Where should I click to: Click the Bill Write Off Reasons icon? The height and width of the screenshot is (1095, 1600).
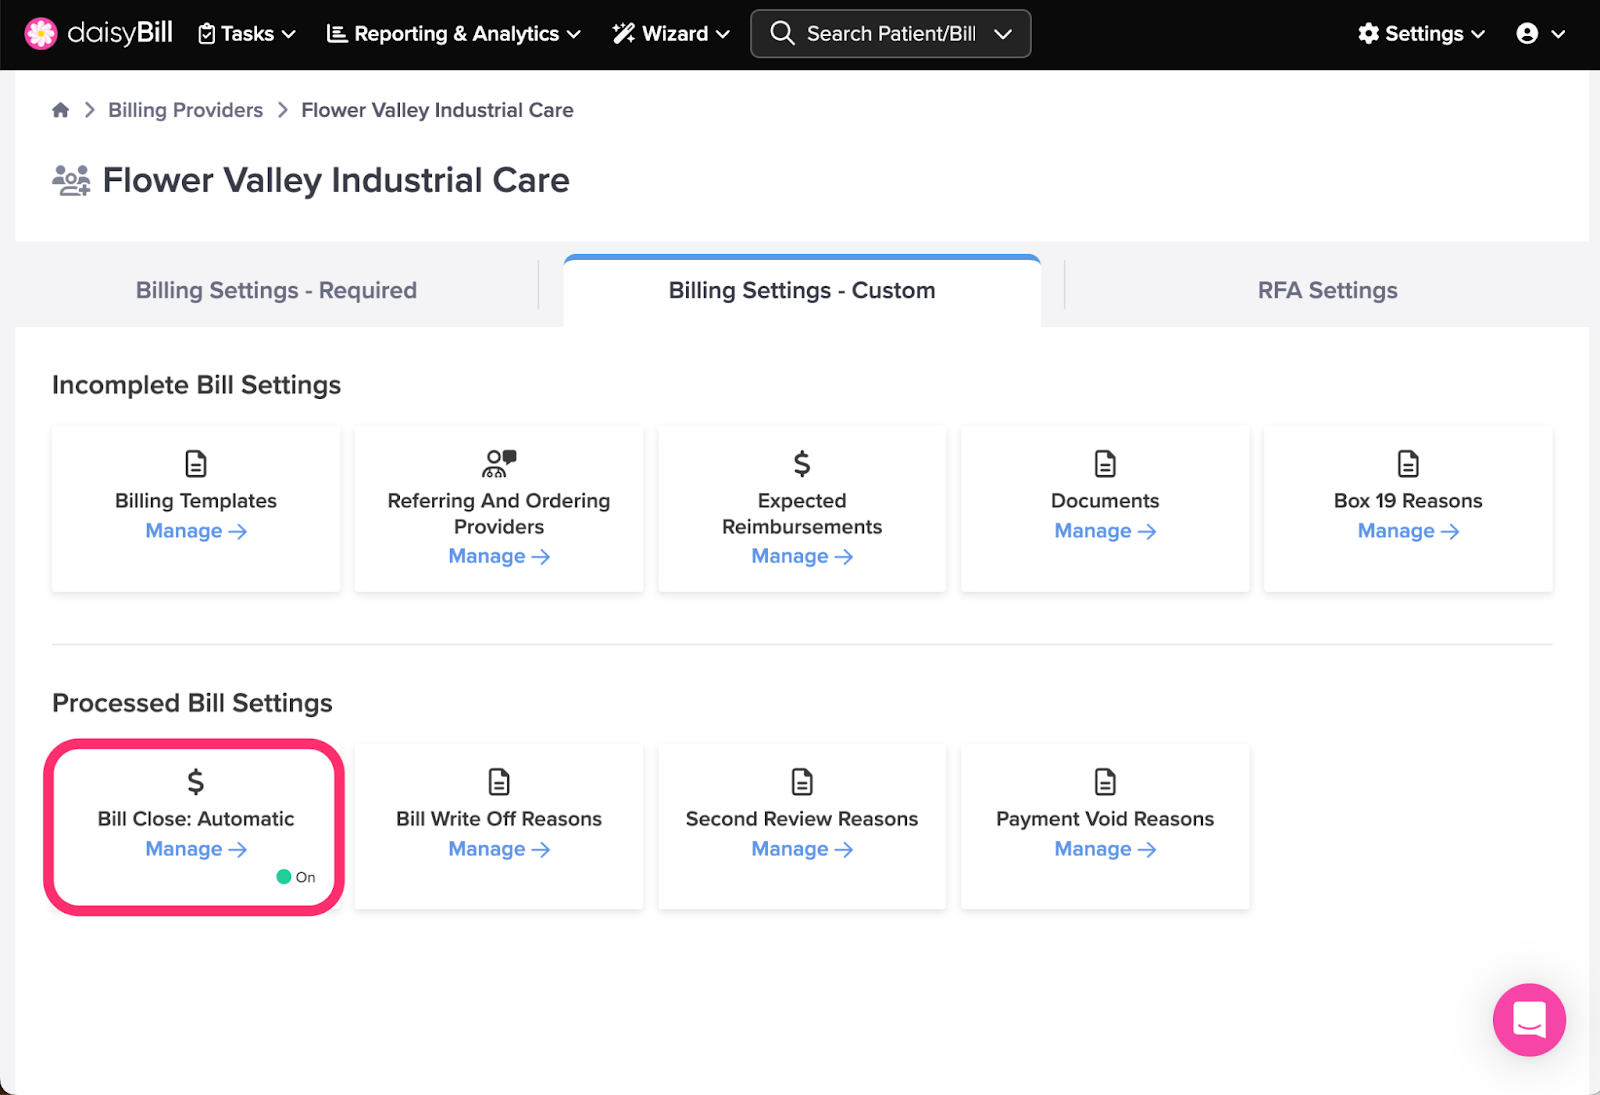[499, 782]
